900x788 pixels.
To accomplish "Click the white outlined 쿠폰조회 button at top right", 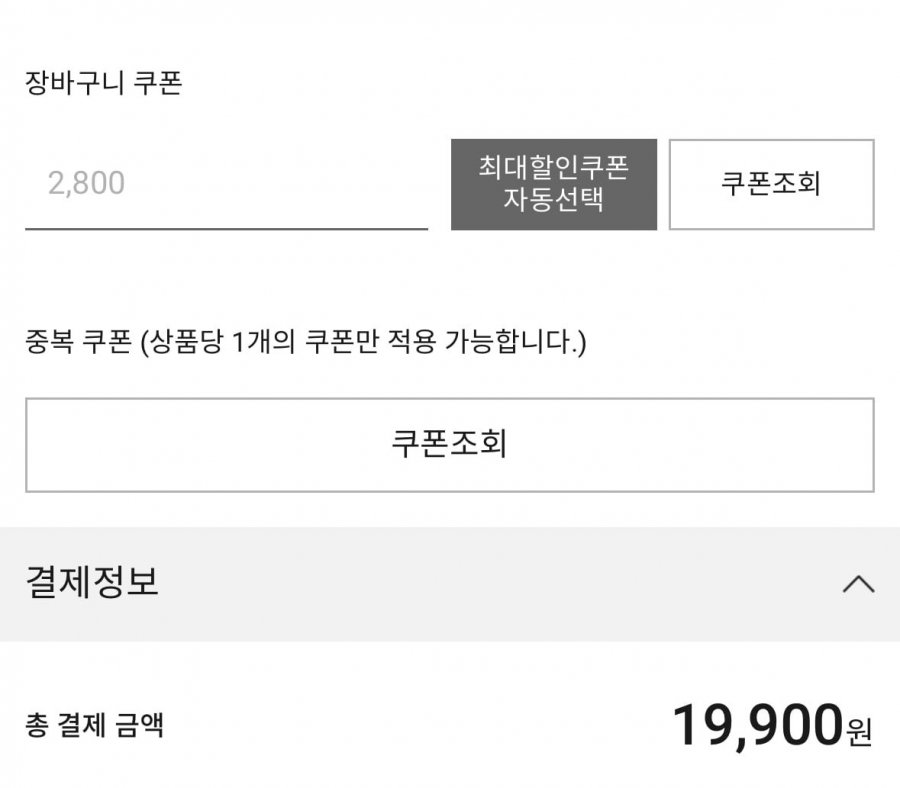I will coord(771,184).
